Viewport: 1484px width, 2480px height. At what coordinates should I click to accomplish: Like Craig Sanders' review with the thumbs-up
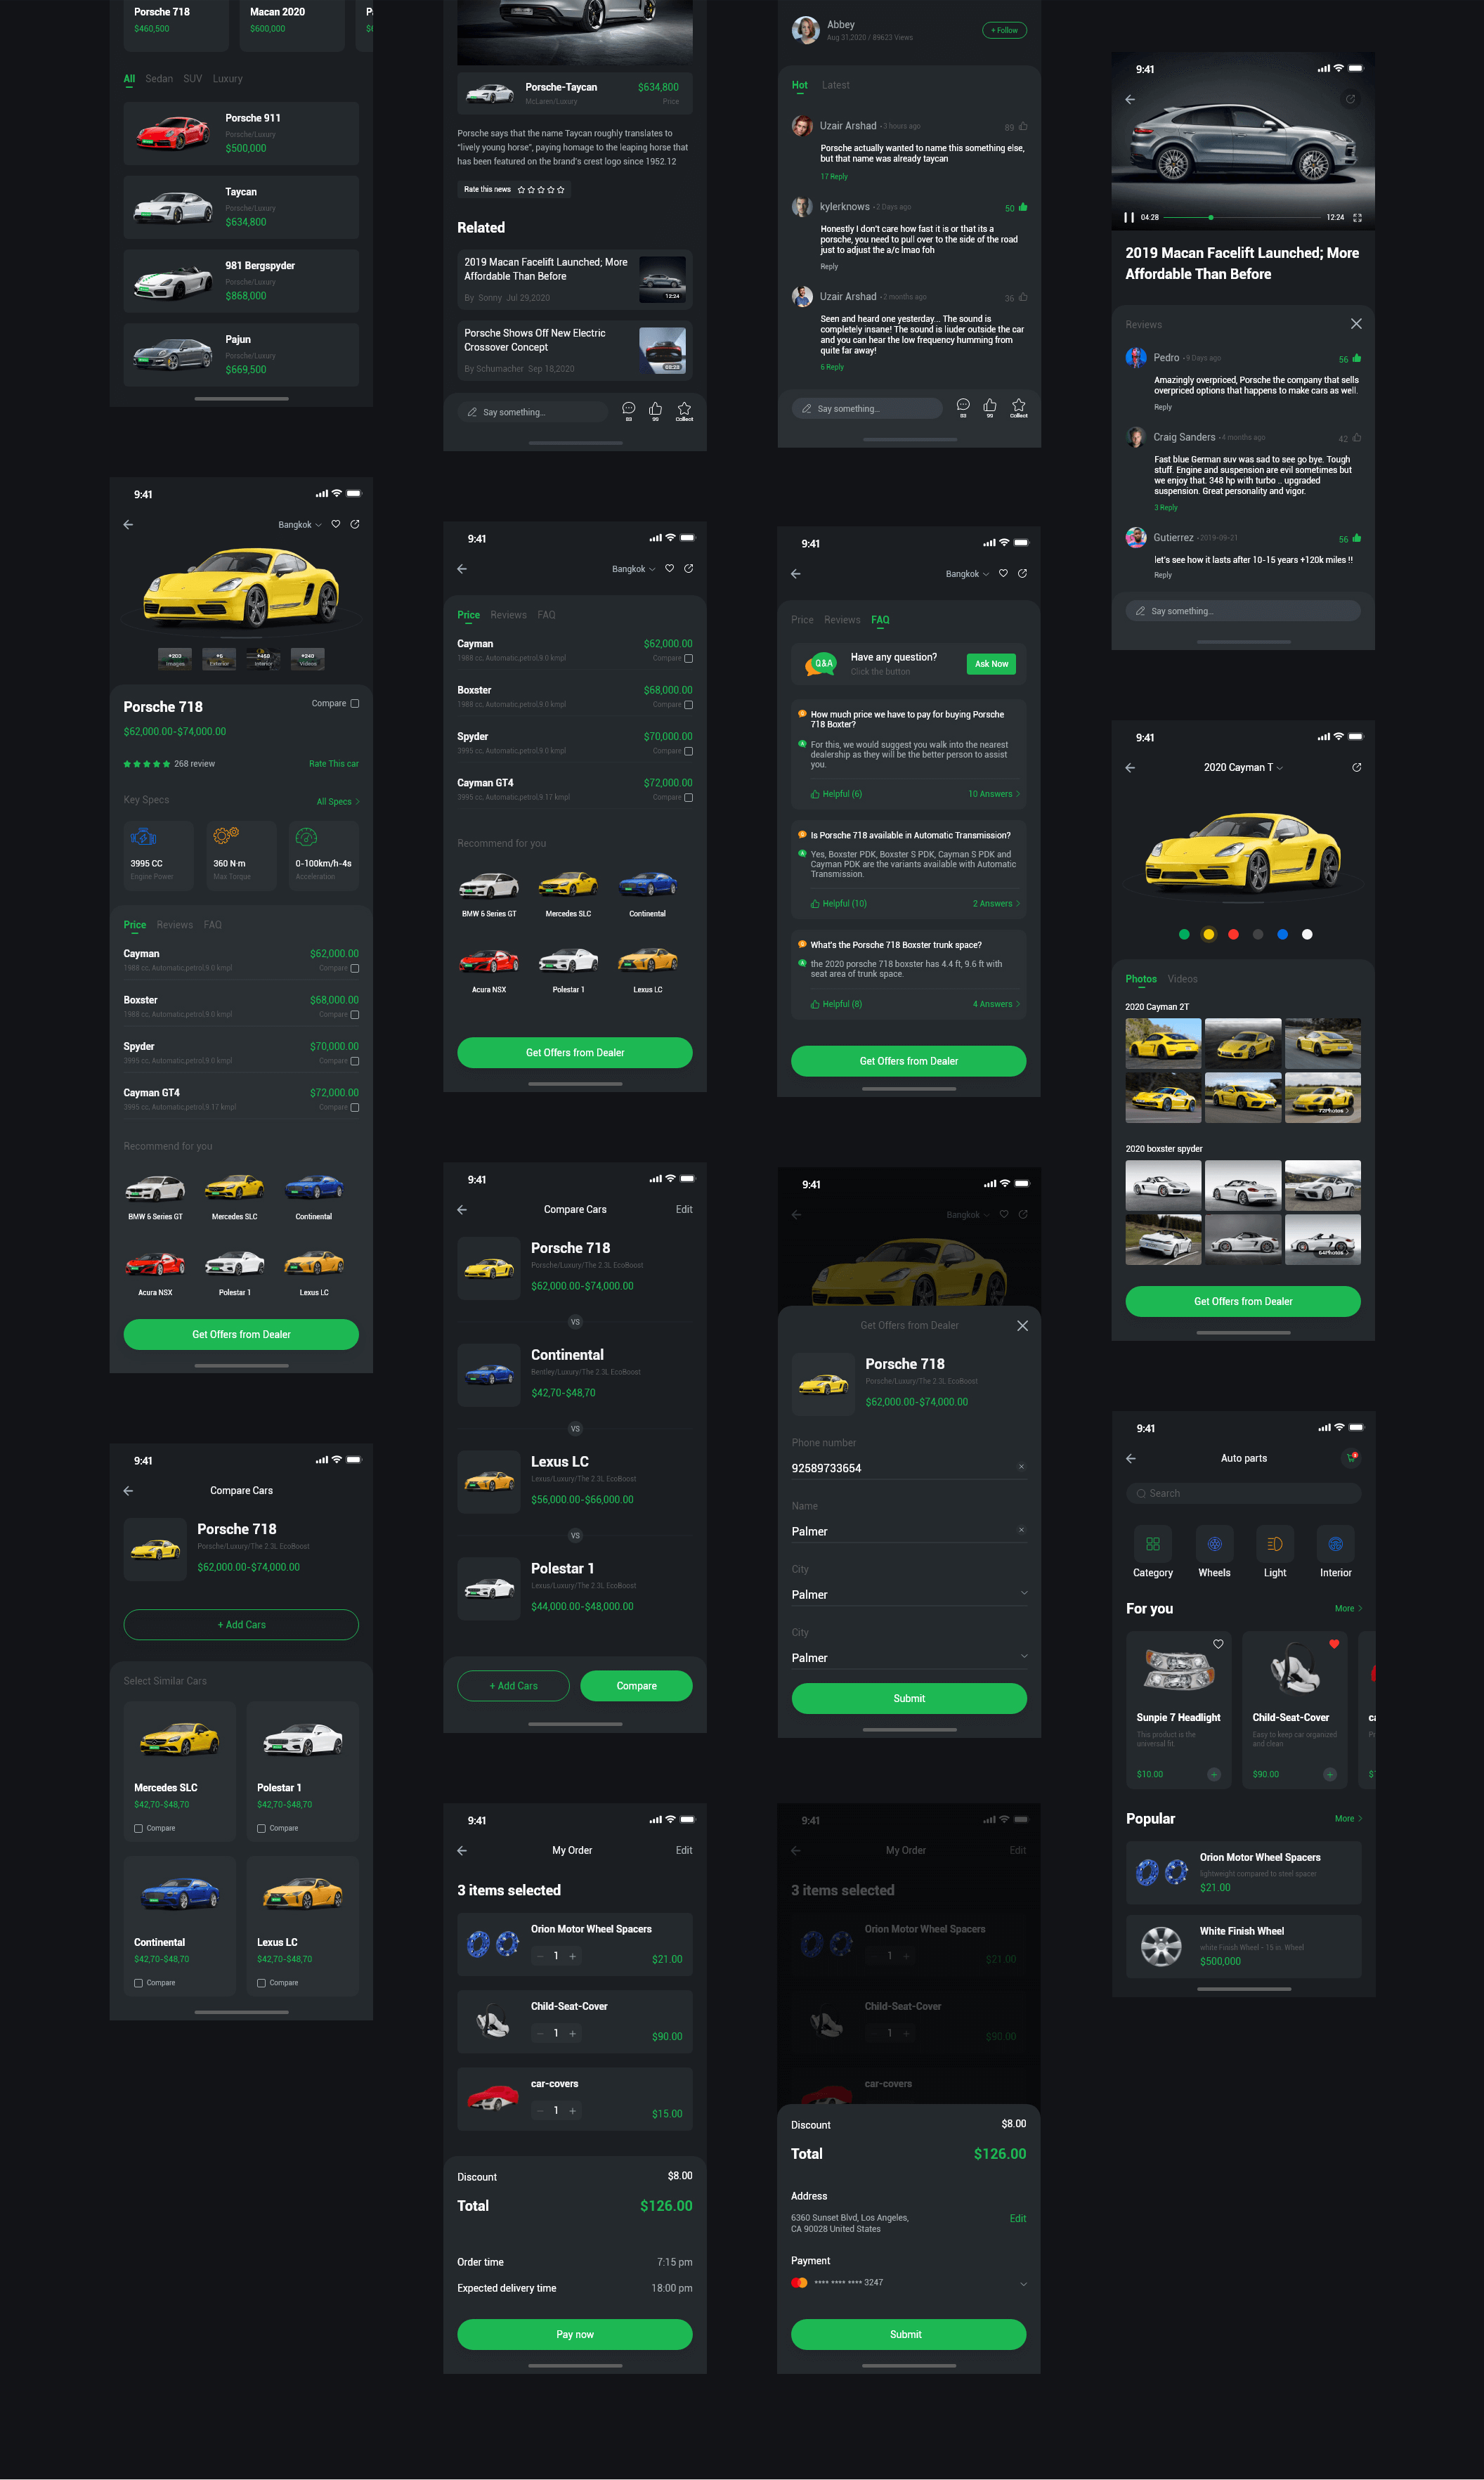point(1357,438)
